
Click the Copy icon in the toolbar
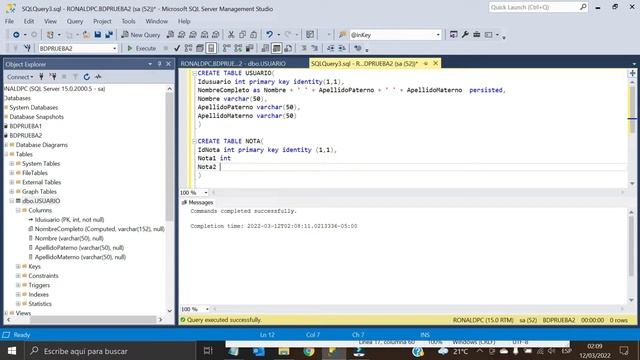point(242,35)
